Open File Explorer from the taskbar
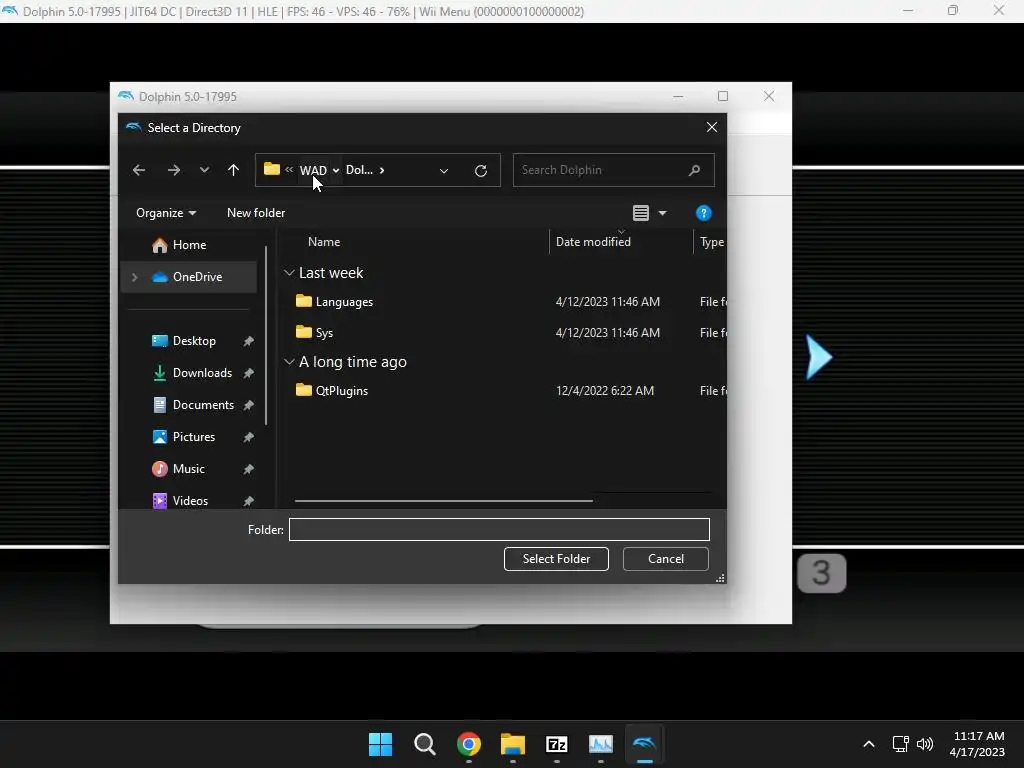Screen dimensions: 1024x768 [x=513, y=744]
